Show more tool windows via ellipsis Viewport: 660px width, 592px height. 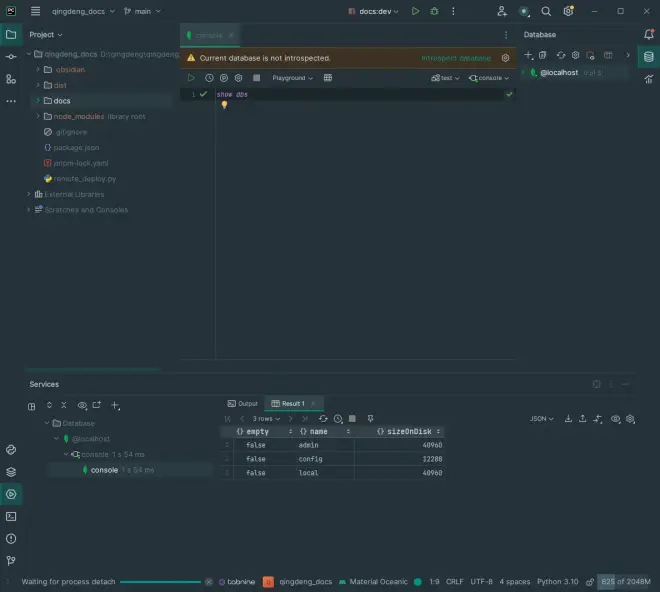tap(11, 101)
